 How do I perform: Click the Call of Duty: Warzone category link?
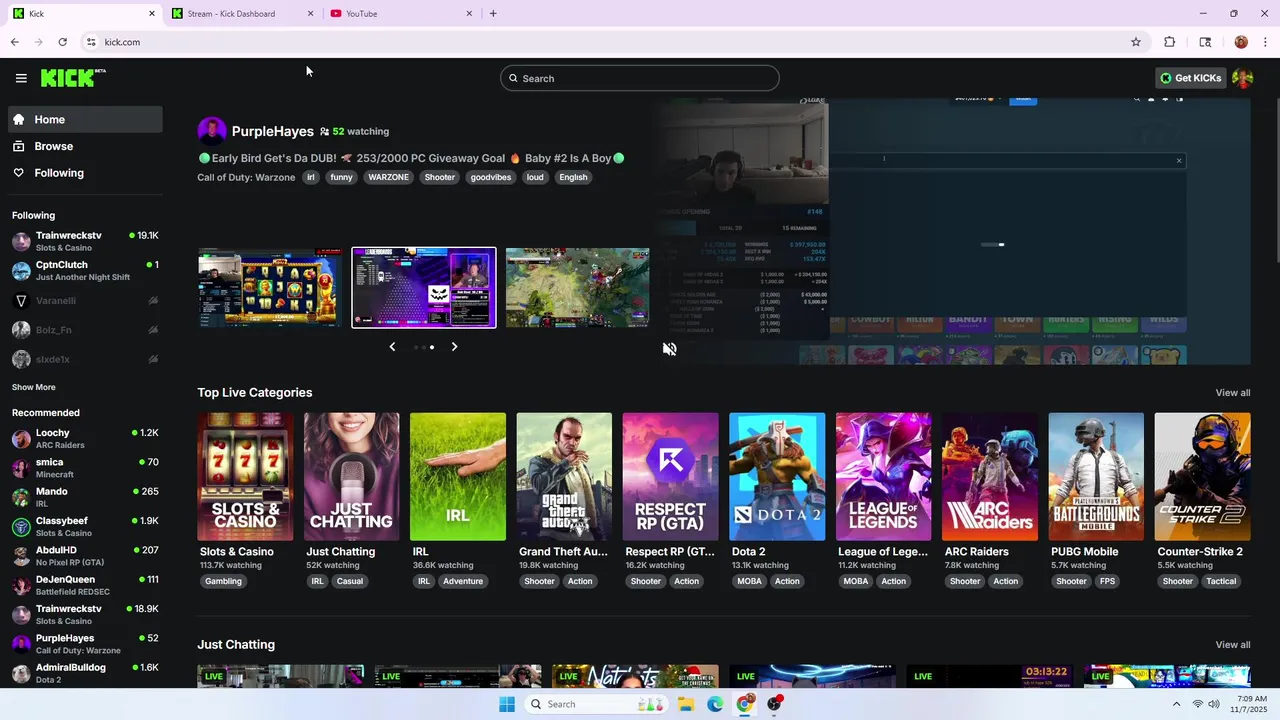click(x=246, y=177)
